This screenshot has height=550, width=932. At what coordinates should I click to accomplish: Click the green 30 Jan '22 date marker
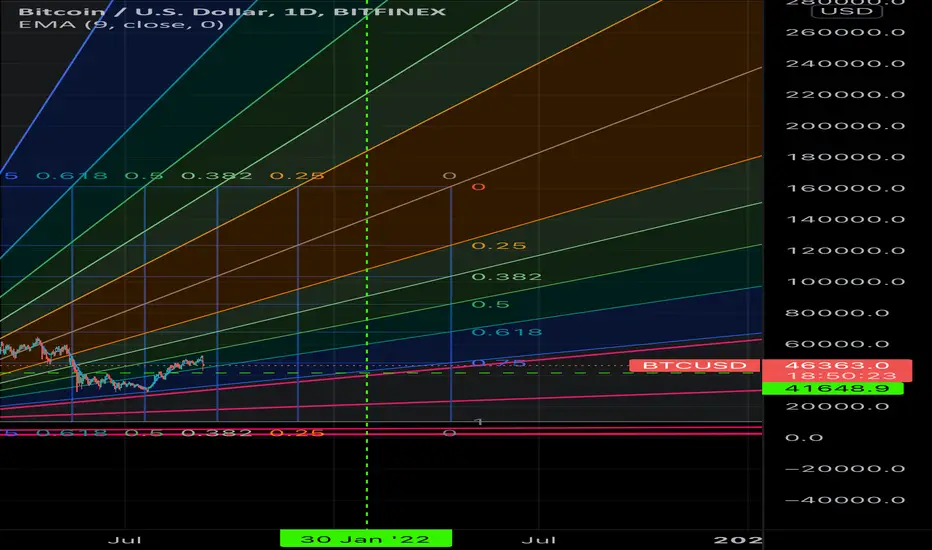[x=366, y=539]
